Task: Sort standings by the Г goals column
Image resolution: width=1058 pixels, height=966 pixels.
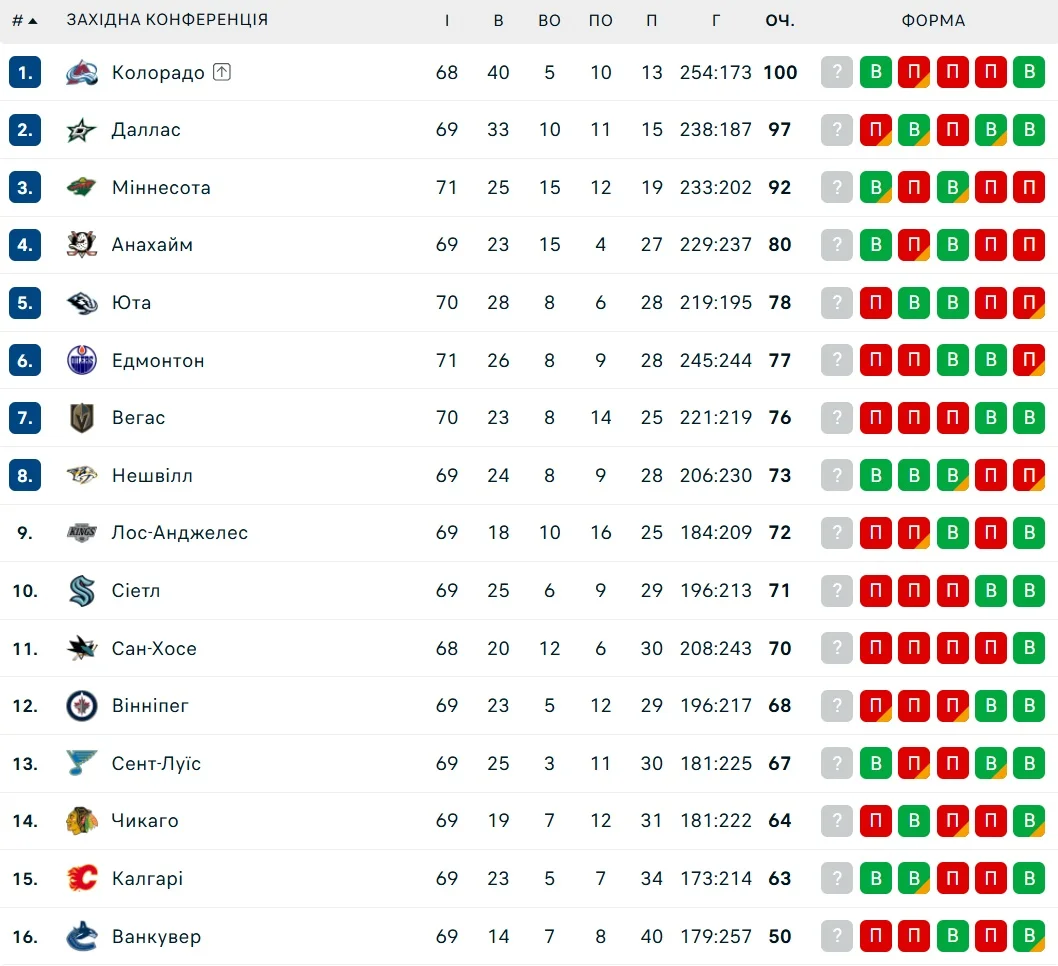Action: click(716, 20)
